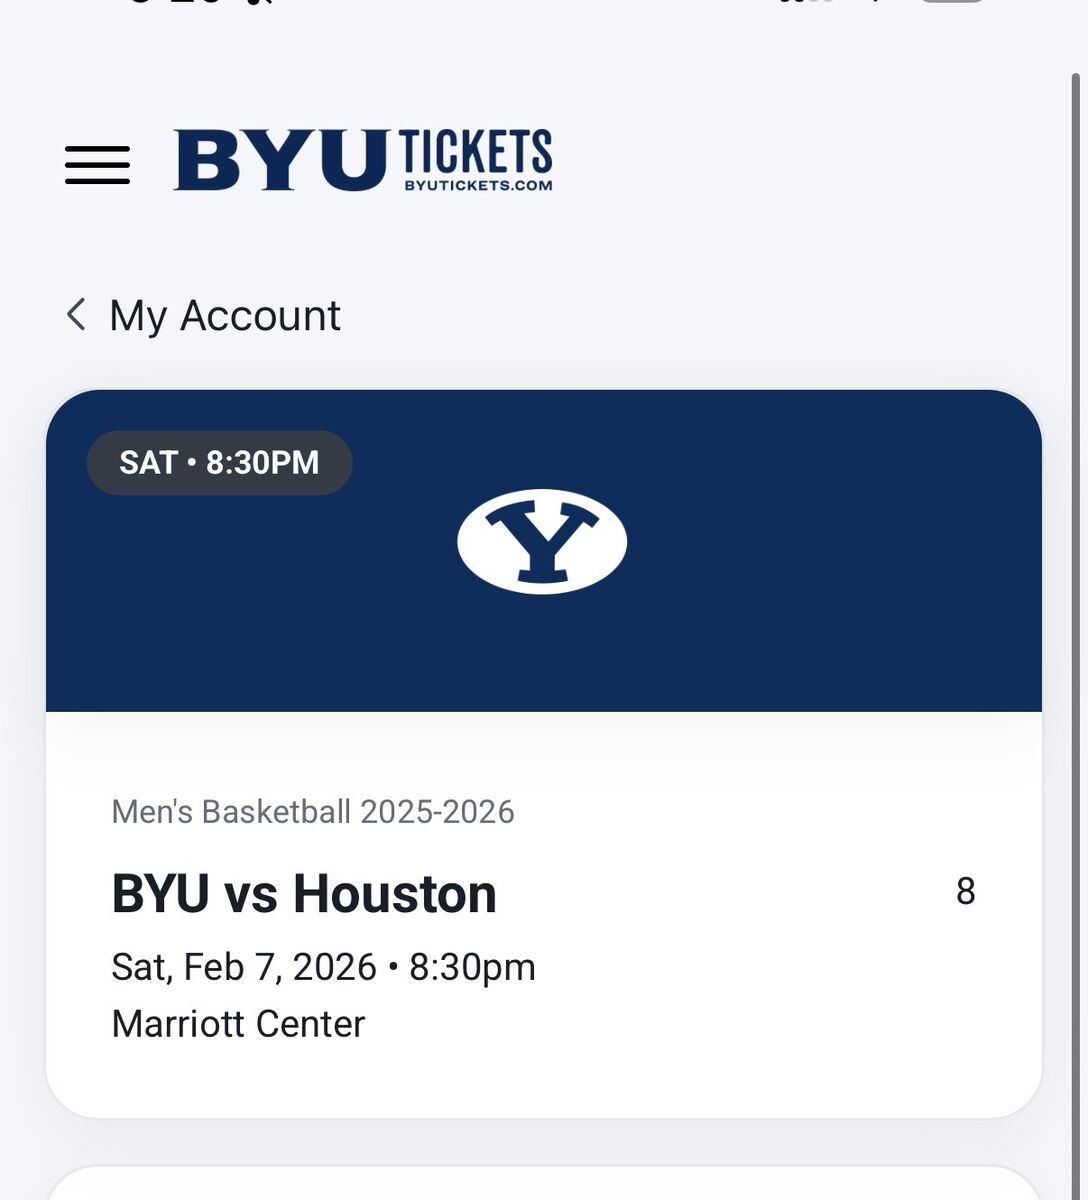This screenshot has height=1200, width=1088.
Task: Tap the TICKETS wordmark in header
Action: tap(476, 151)
